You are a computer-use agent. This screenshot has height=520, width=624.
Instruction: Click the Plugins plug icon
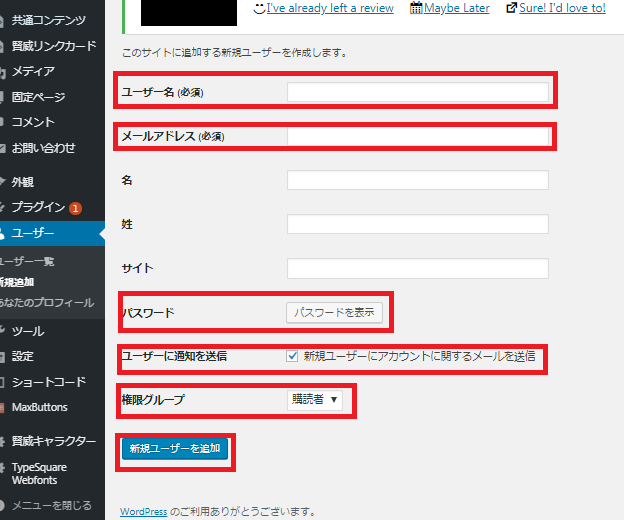3,208
